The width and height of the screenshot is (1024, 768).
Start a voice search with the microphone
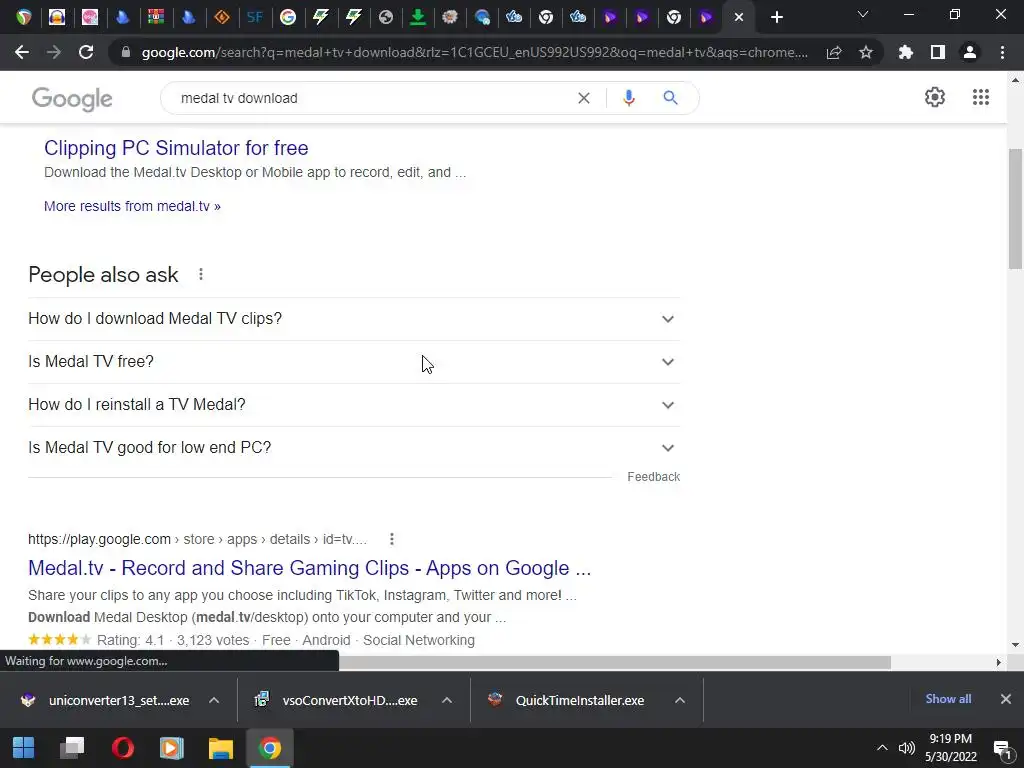629,98
